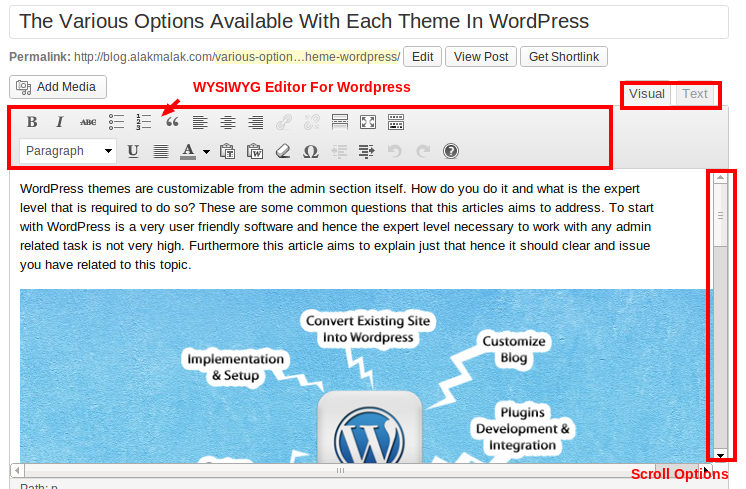The width and height of the screenshot is (746, 489).
Task: Click the vertical scrollbar up arrow
Action: click(x=721, y=177)
